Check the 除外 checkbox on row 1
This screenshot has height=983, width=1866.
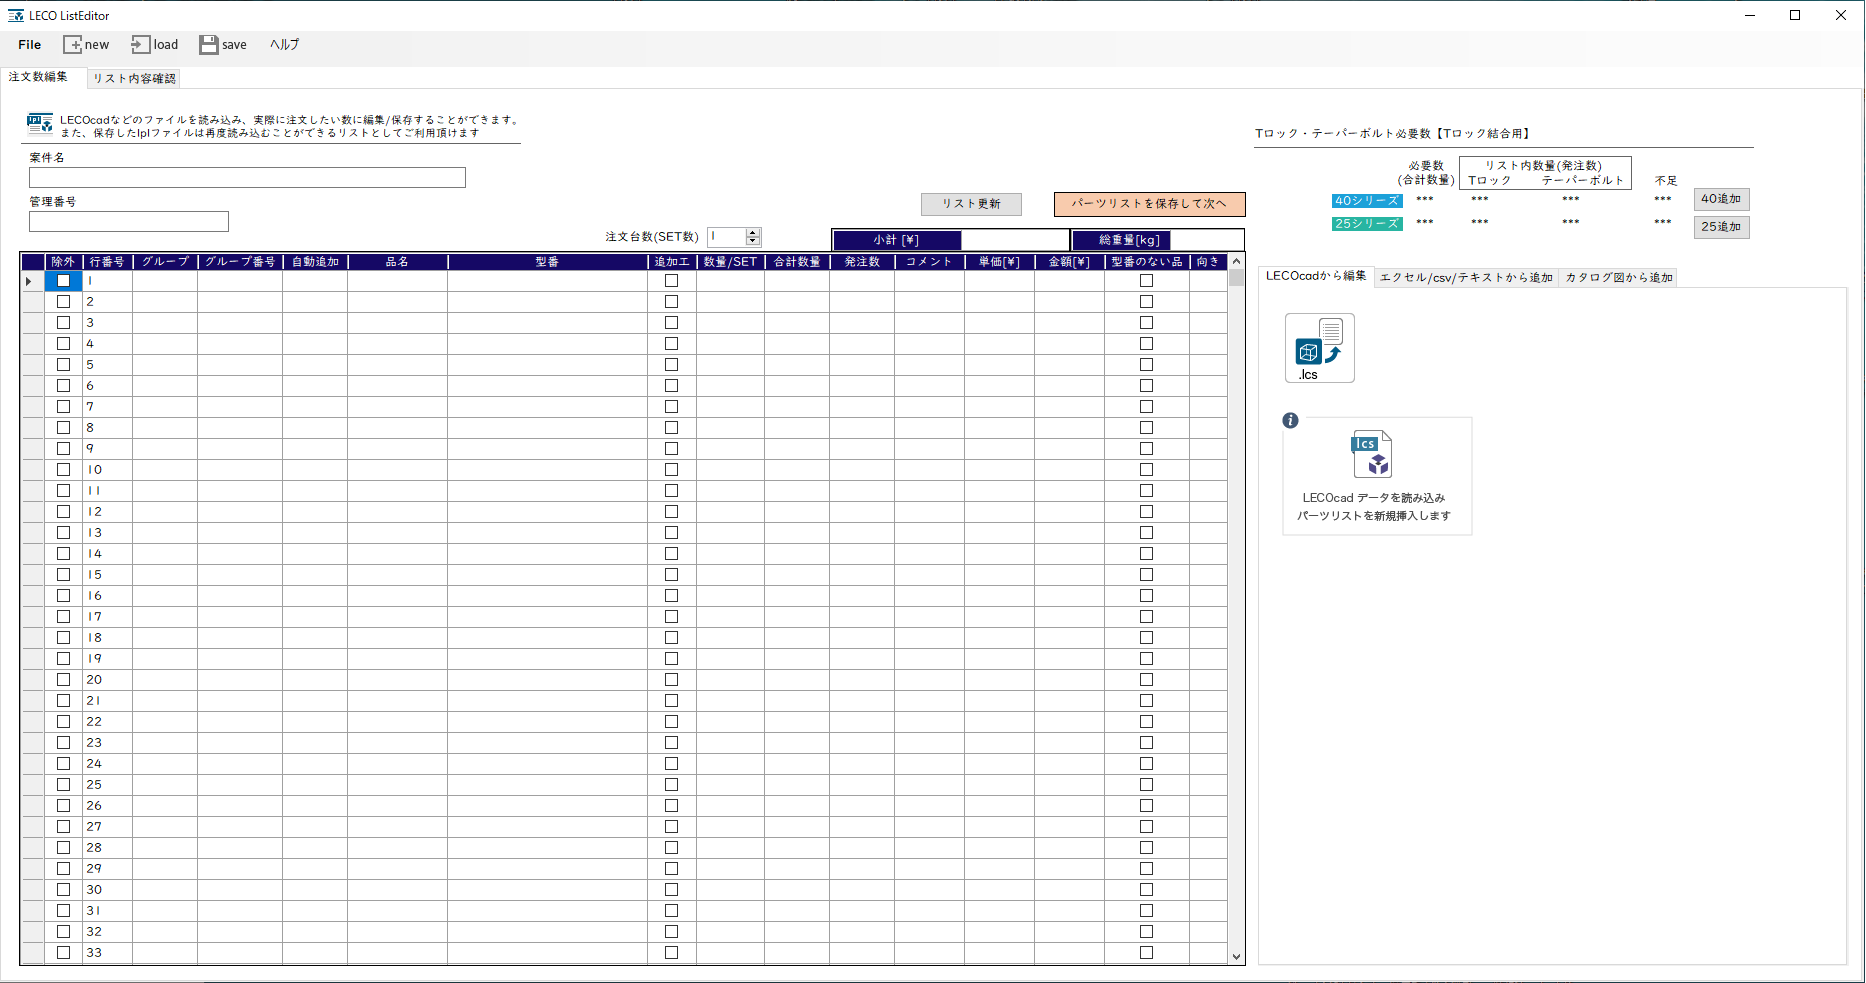[64, 281]
